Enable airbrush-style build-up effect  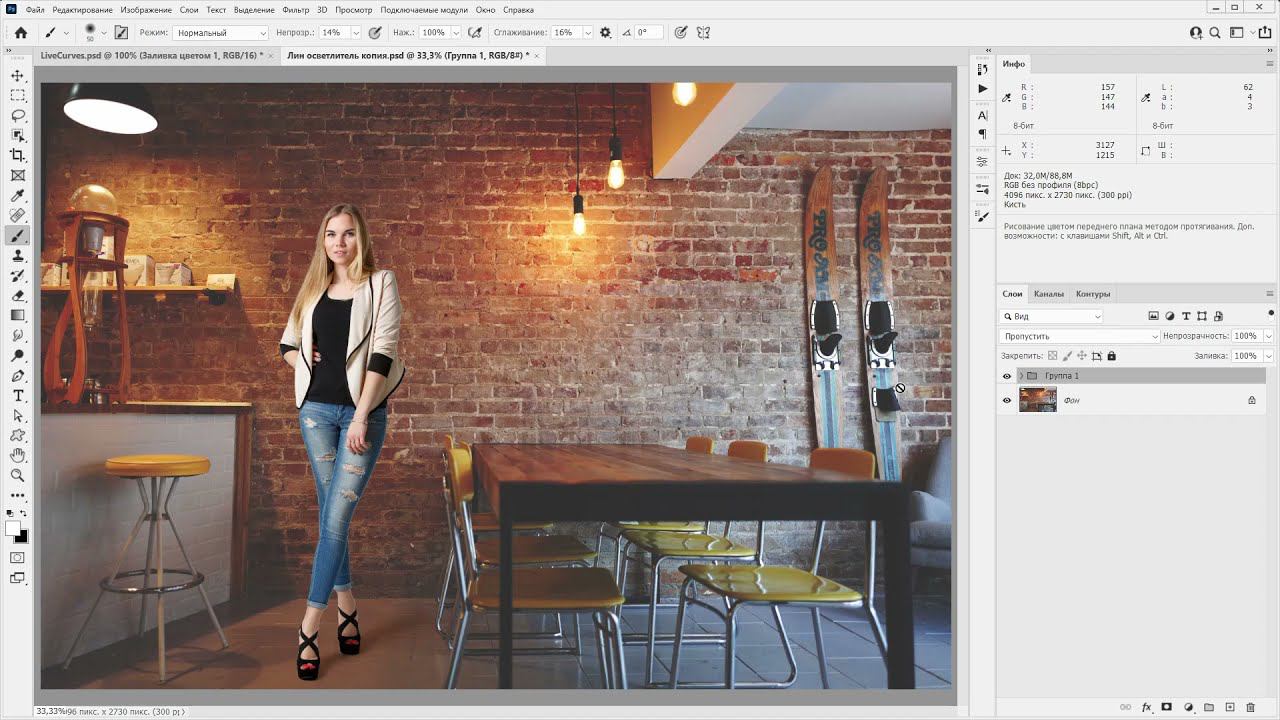pyautogui.click(x=475, y=33)
